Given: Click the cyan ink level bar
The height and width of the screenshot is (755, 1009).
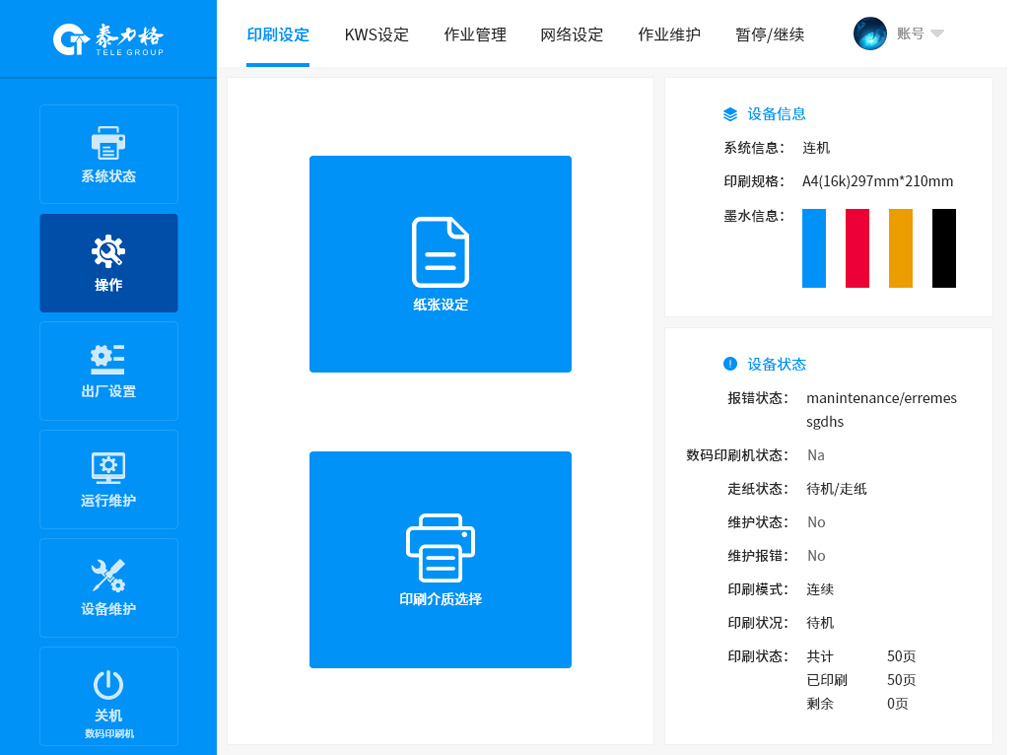Looking at the screenshot, I should [x=813, y=248].
